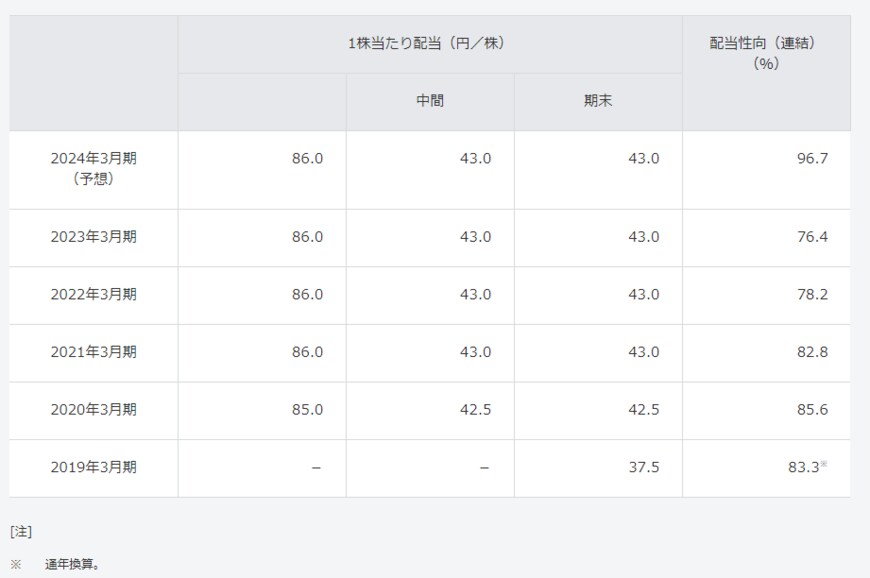Click the 2019年3月期 row label

(94, 467)
